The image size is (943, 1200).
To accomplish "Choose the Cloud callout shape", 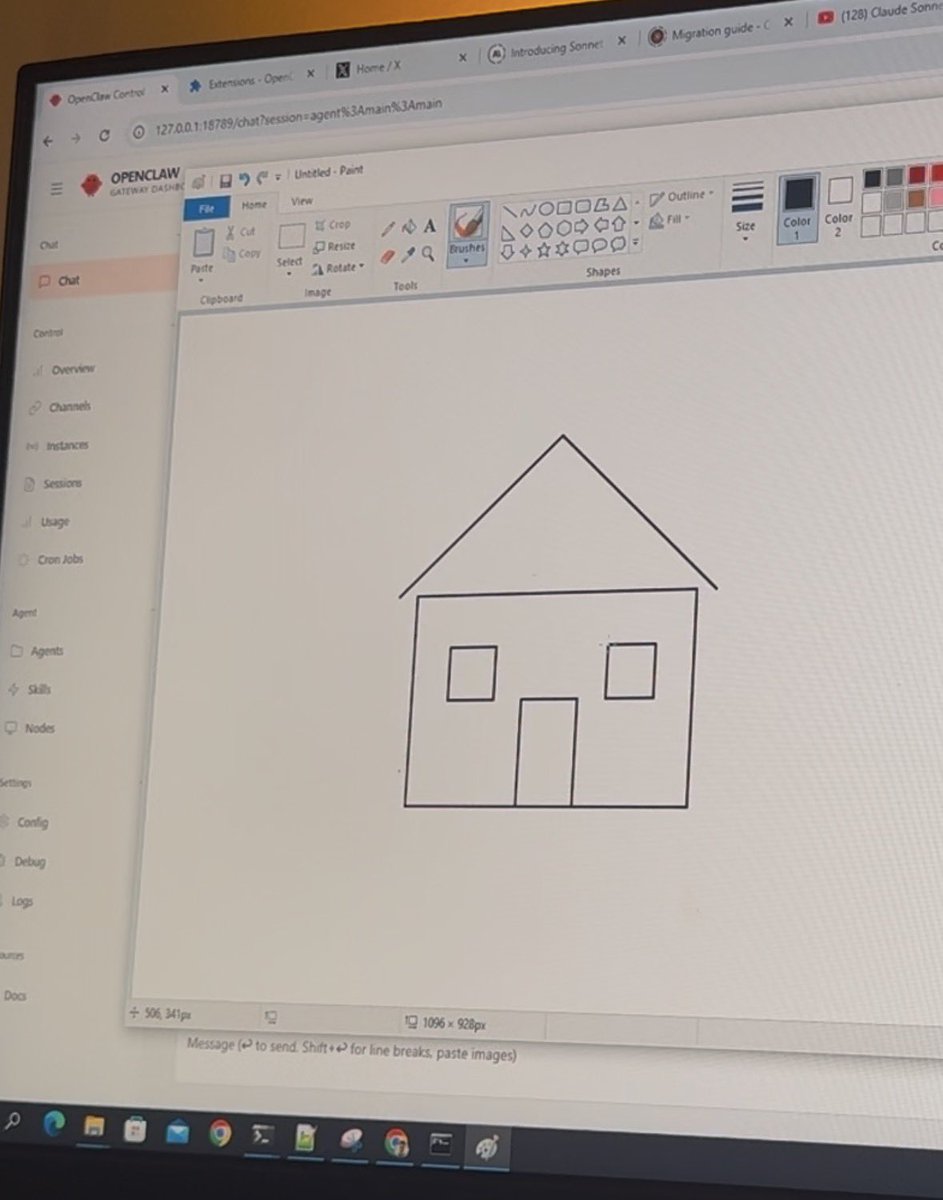I will click(x=619, y=244).
